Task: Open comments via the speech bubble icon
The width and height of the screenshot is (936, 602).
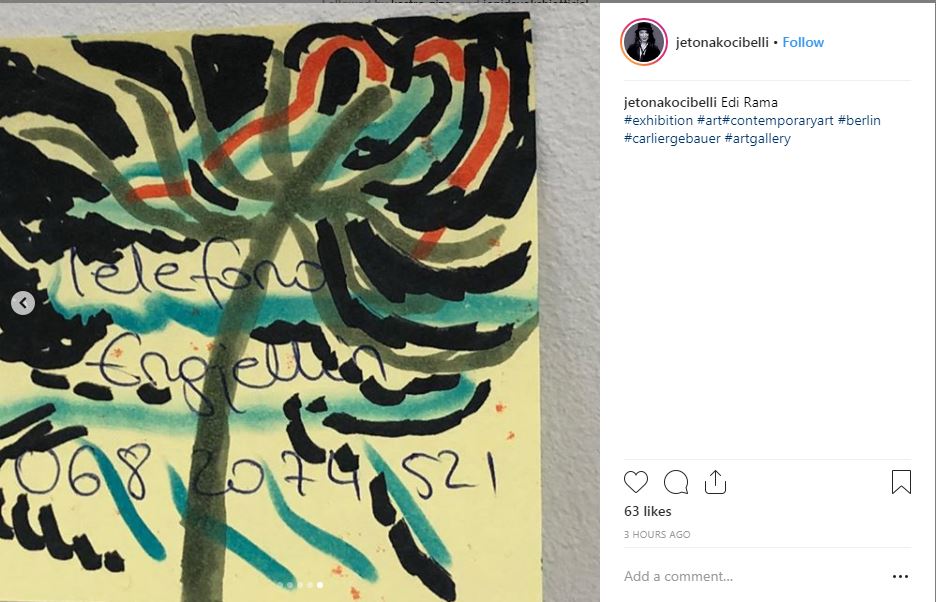Action: (676, 482)
